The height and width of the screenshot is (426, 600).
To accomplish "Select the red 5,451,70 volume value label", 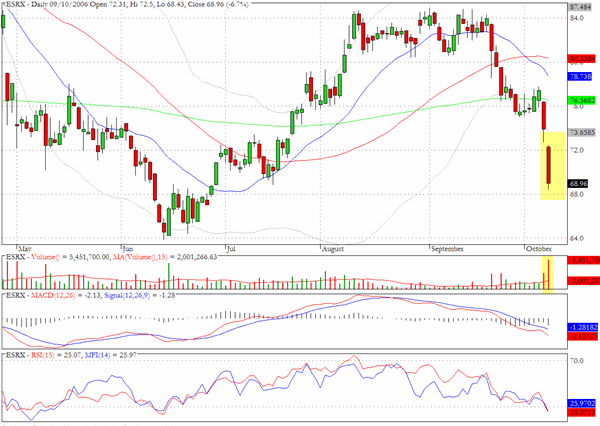I will [584, 261].
